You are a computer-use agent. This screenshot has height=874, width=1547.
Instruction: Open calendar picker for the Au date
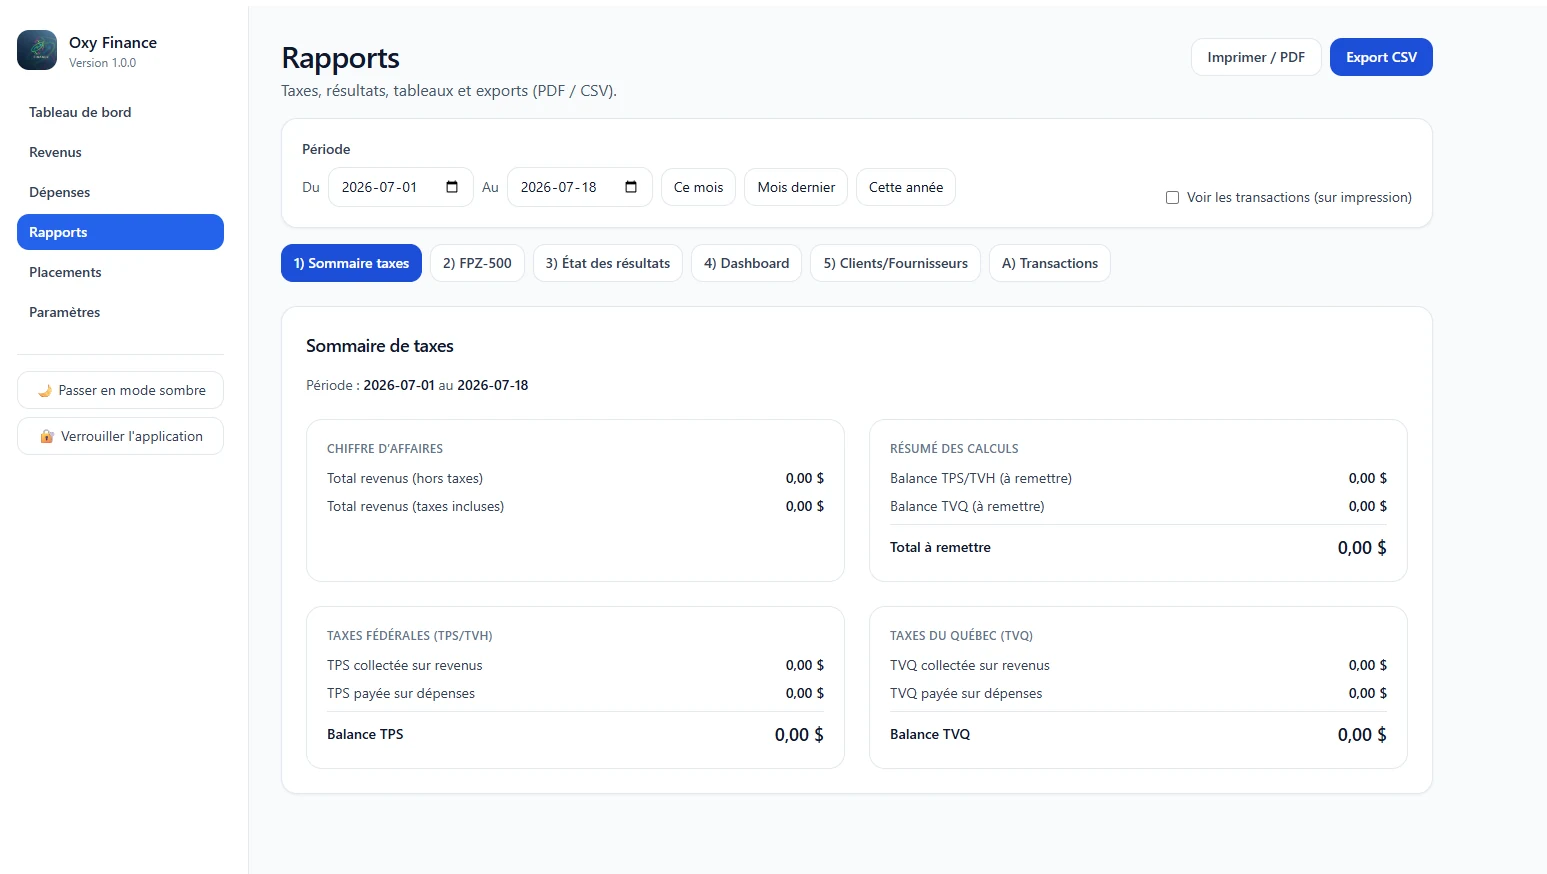(x=631, y=187)
